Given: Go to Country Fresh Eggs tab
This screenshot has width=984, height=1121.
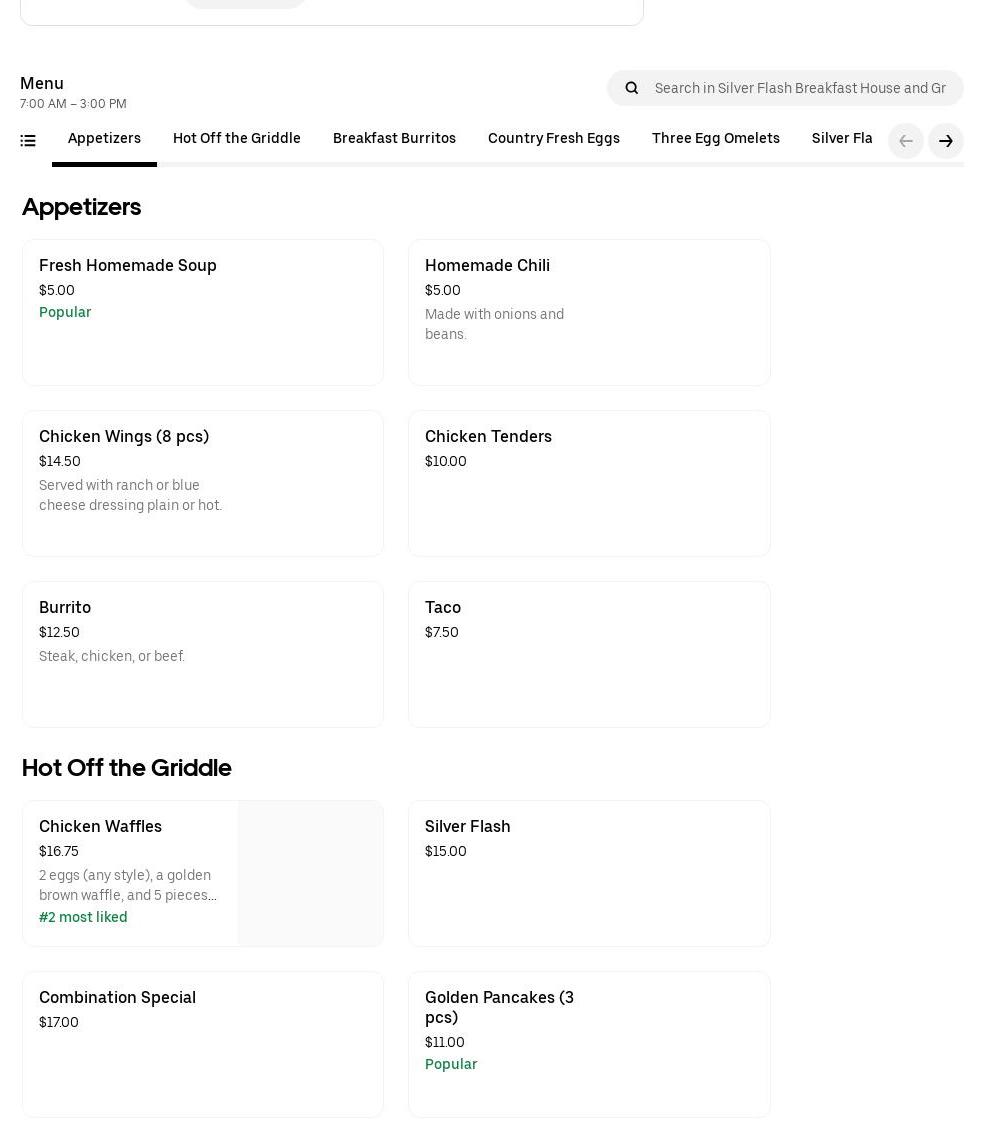Looking at the screenshot, I should pyautogui.click(x=553, y=139).
